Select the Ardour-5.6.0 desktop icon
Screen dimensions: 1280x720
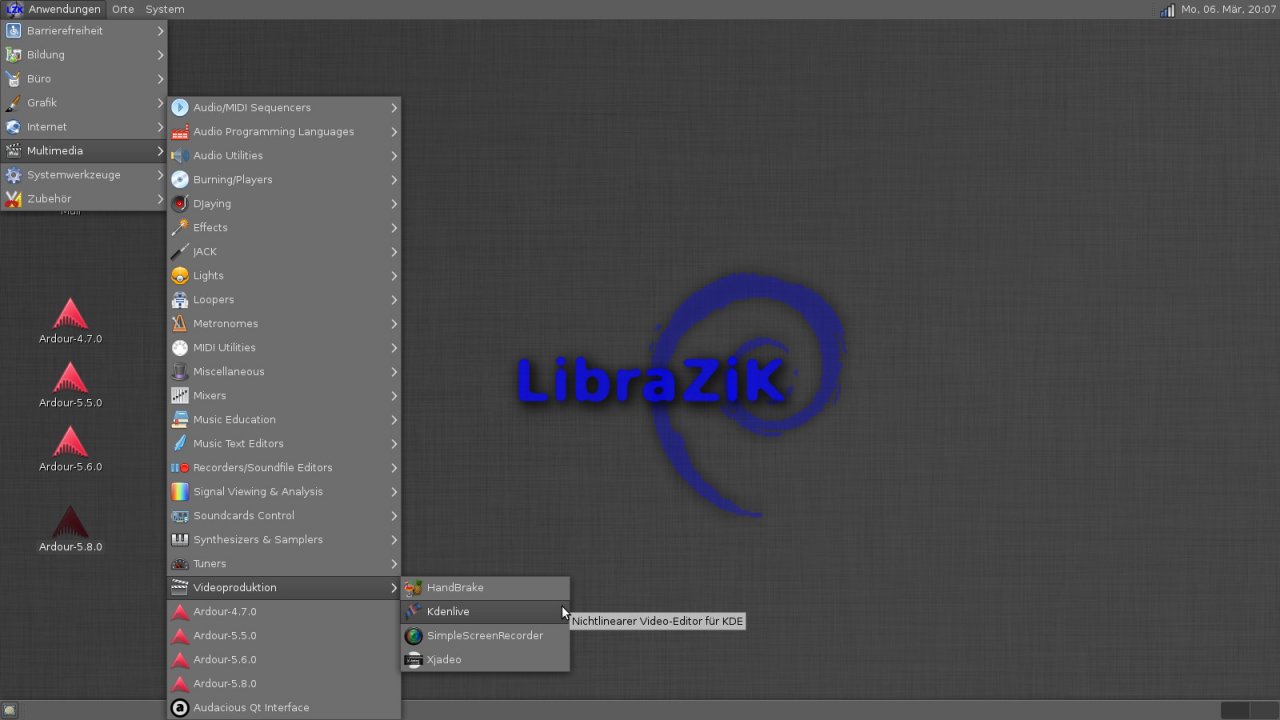point(70,449)
